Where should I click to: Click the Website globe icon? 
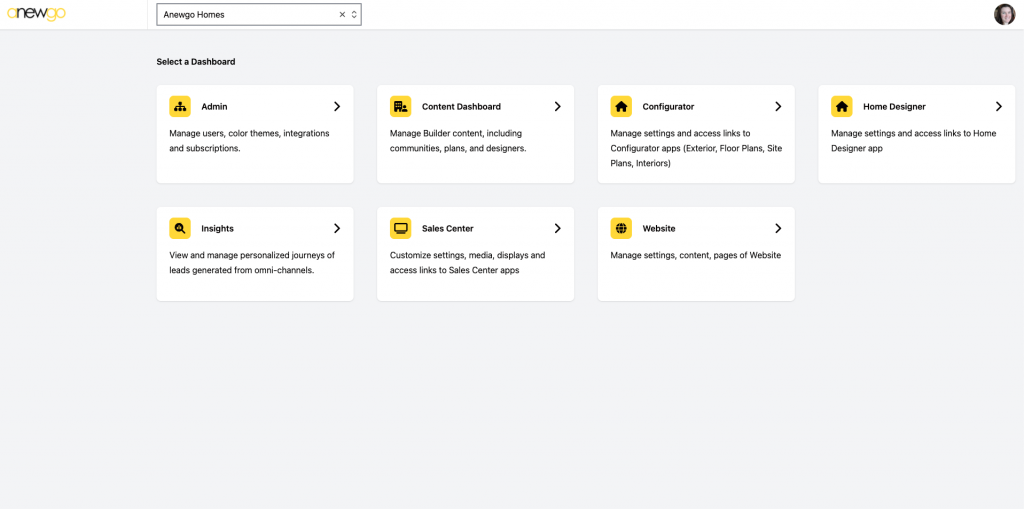pos(621,229)
